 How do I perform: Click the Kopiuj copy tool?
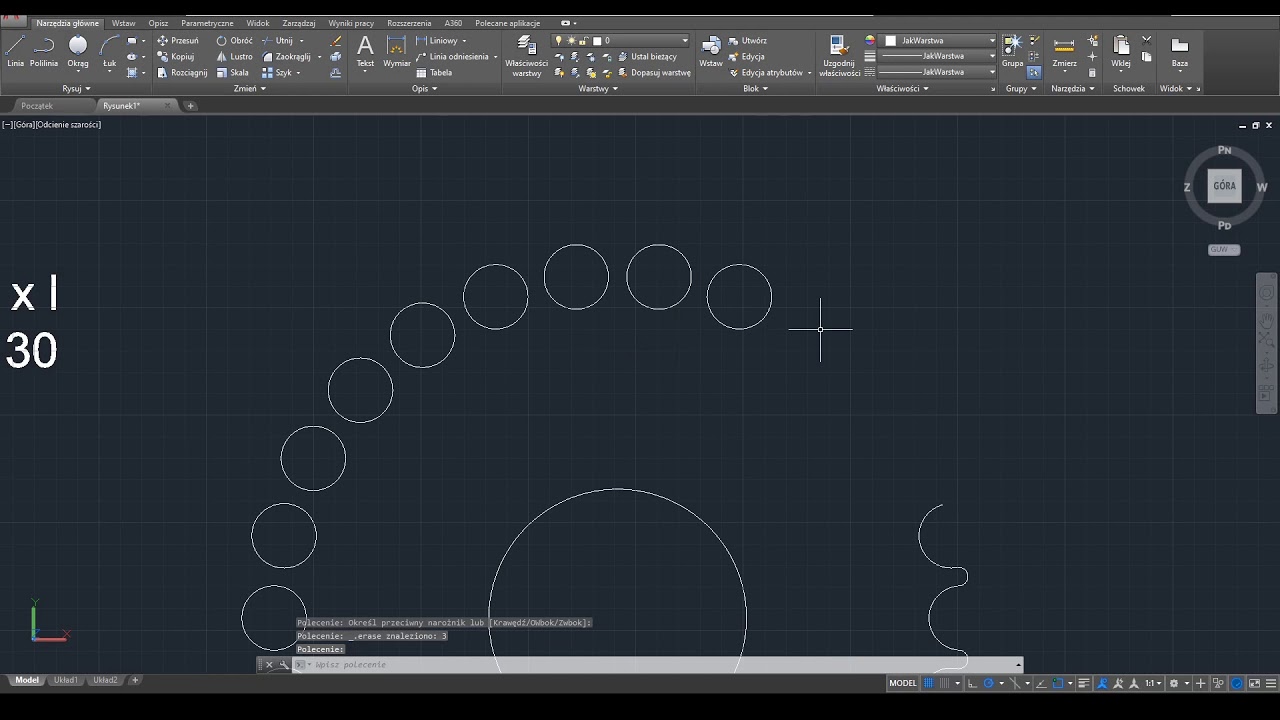click(176, 57)
